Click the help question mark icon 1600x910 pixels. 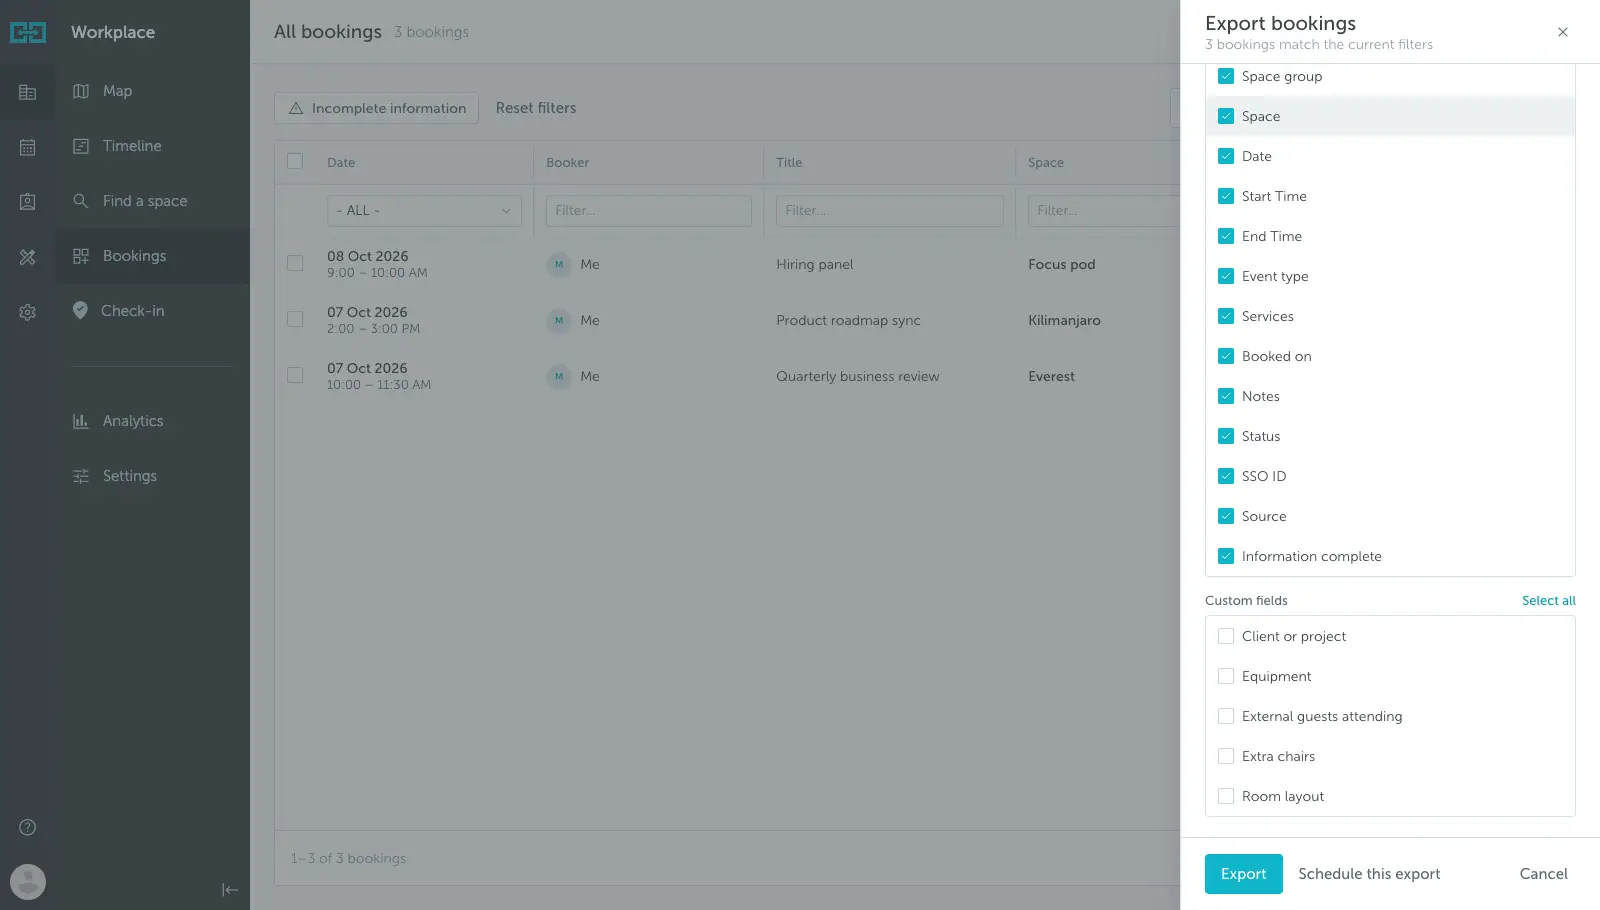28,827
